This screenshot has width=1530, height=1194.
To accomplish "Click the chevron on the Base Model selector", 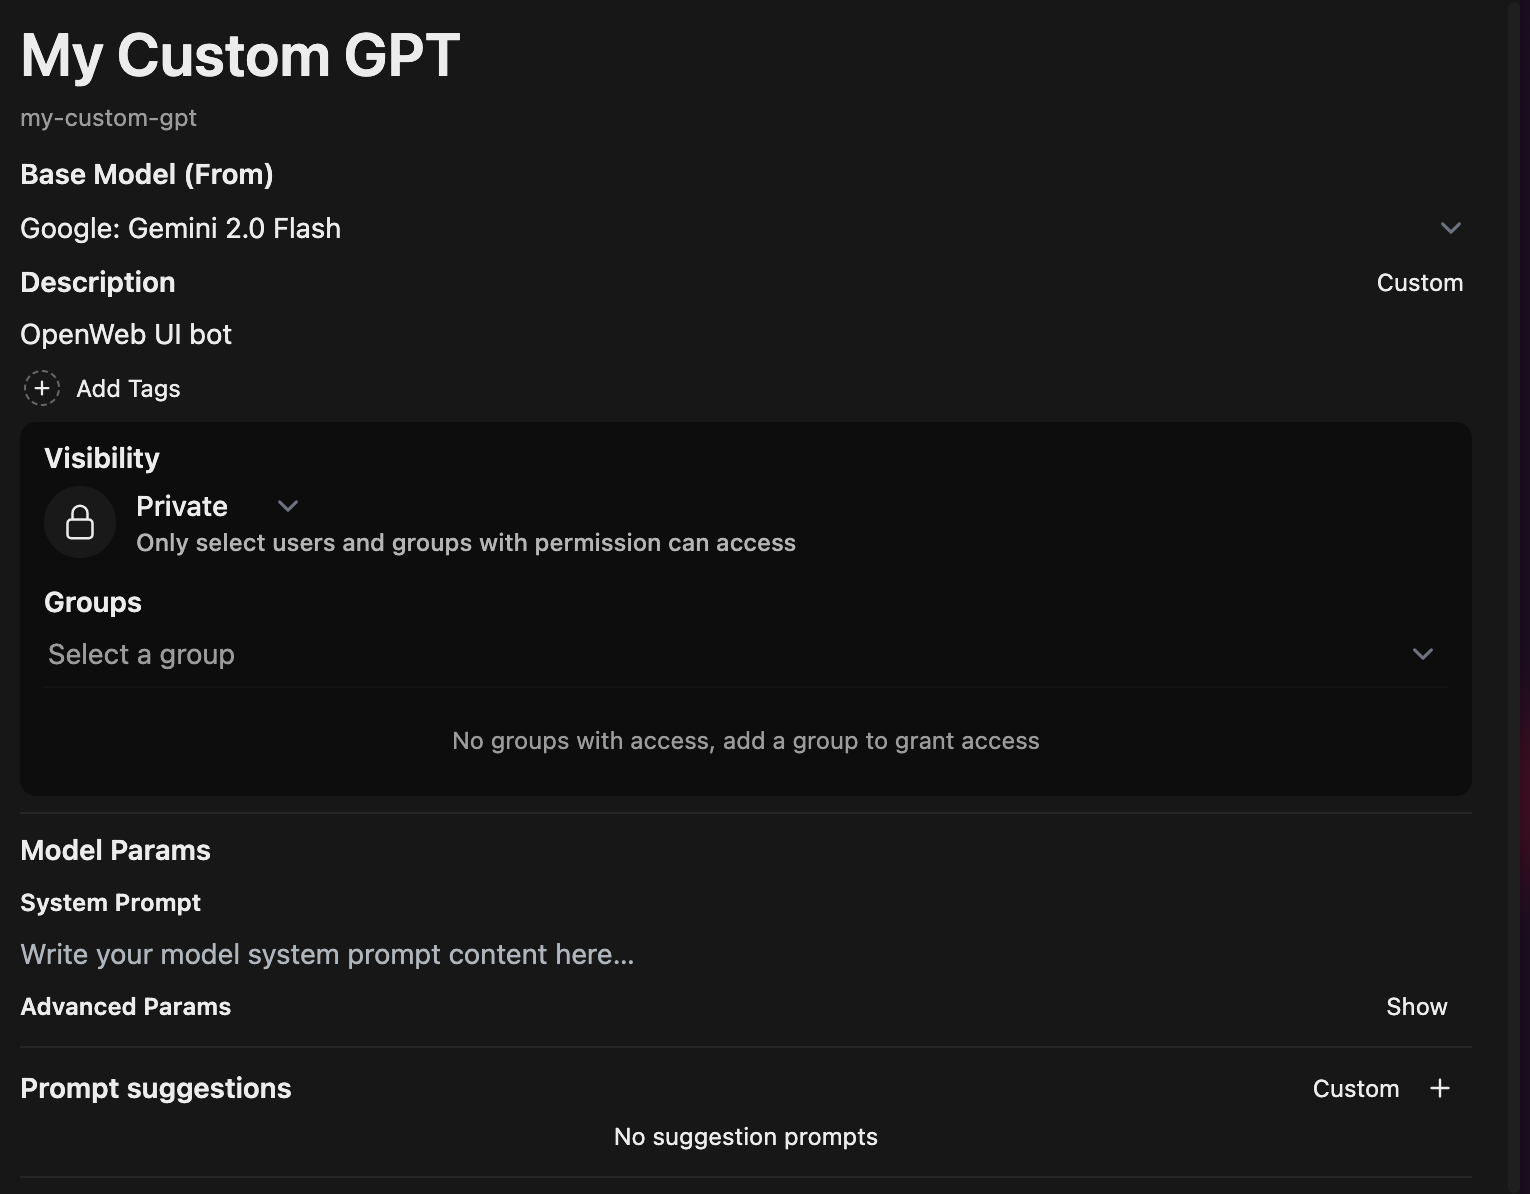I will pyautogui.click(x=1451, y=228).
